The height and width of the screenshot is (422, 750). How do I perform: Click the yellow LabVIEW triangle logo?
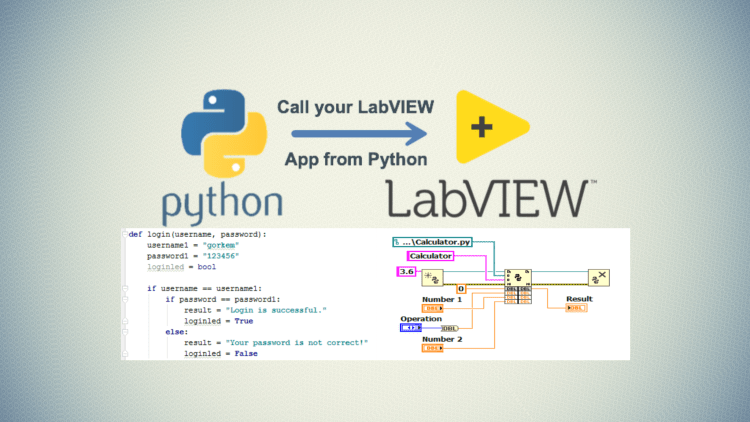pos(493,127)
